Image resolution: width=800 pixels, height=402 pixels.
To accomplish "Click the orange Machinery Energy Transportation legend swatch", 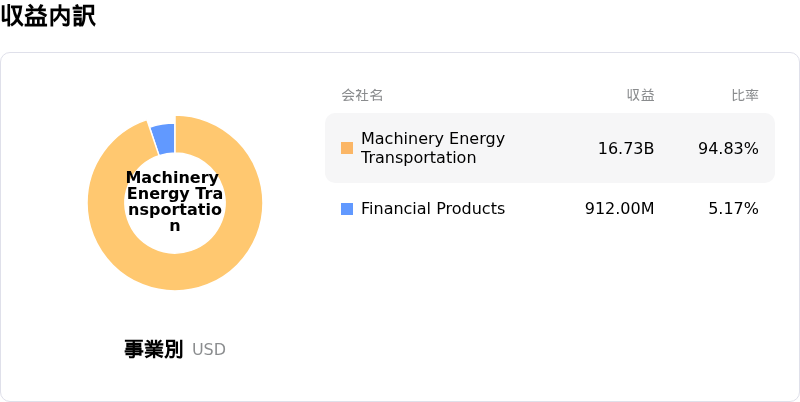I will point(347,148).
